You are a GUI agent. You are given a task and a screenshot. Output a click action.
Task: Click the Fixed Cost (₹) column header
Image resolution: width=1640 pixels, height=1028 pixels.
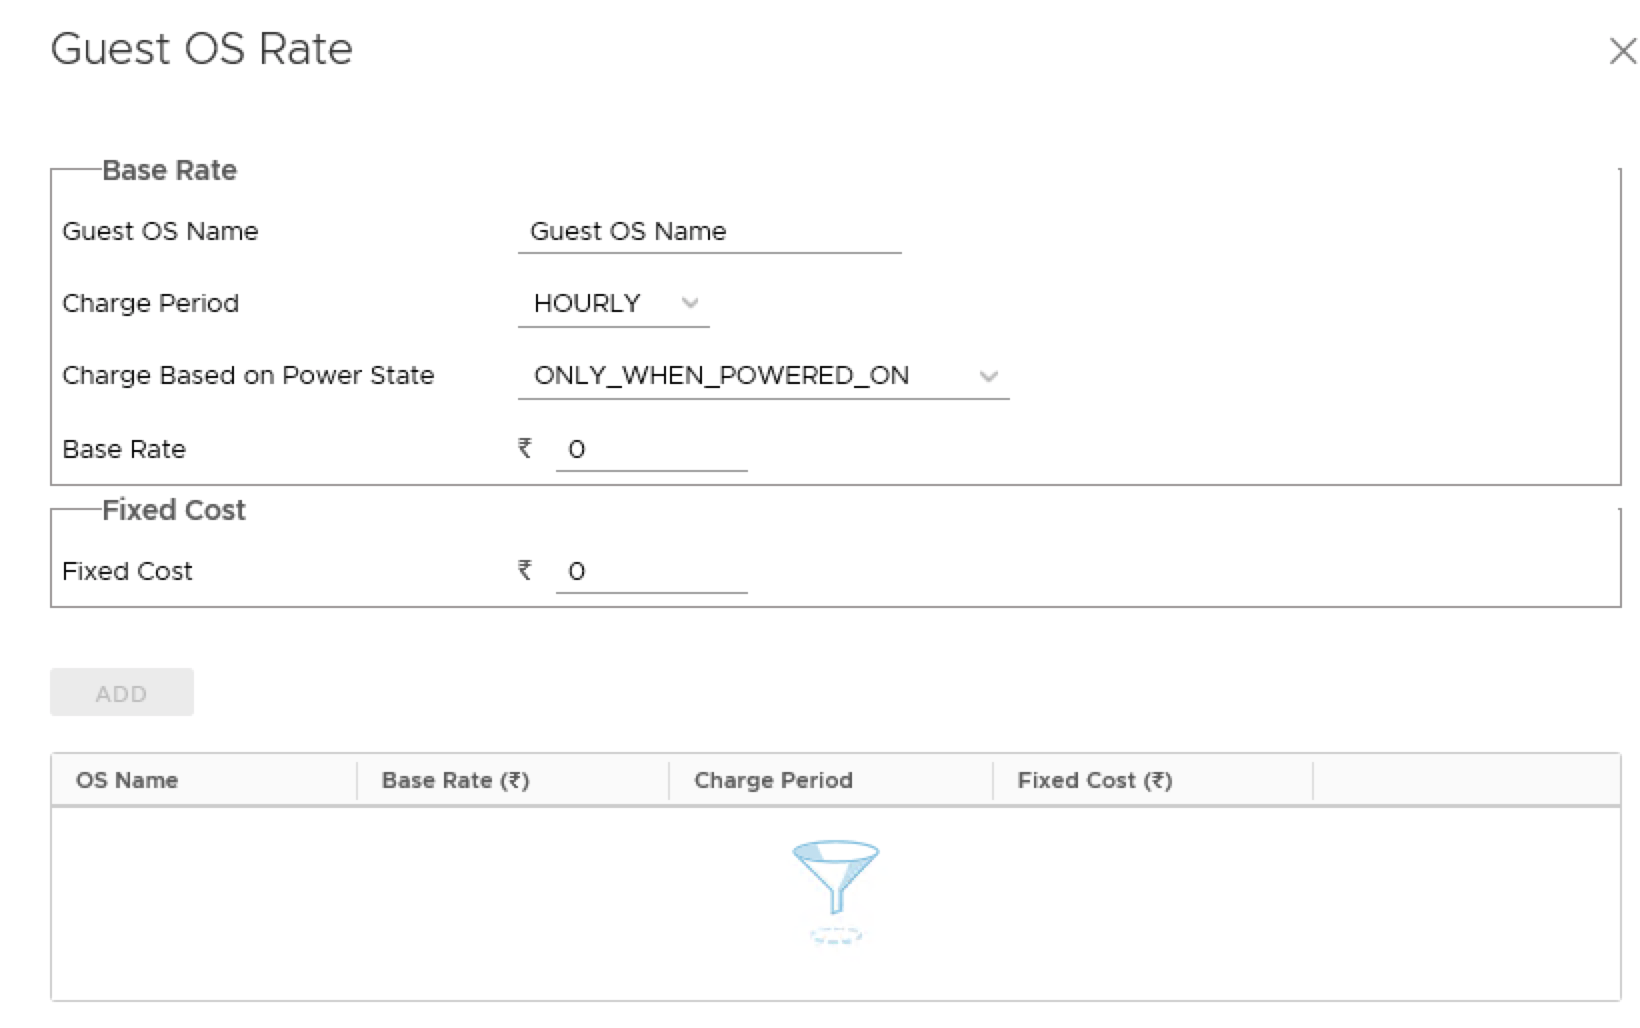[x=1094, y=780]
